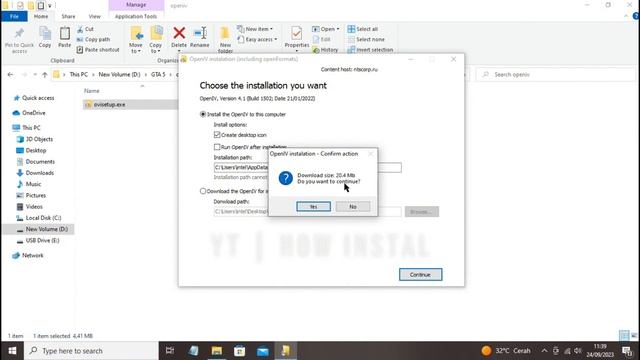
Task: Click Invert selection in ribbon
Action: click(370, 49)
